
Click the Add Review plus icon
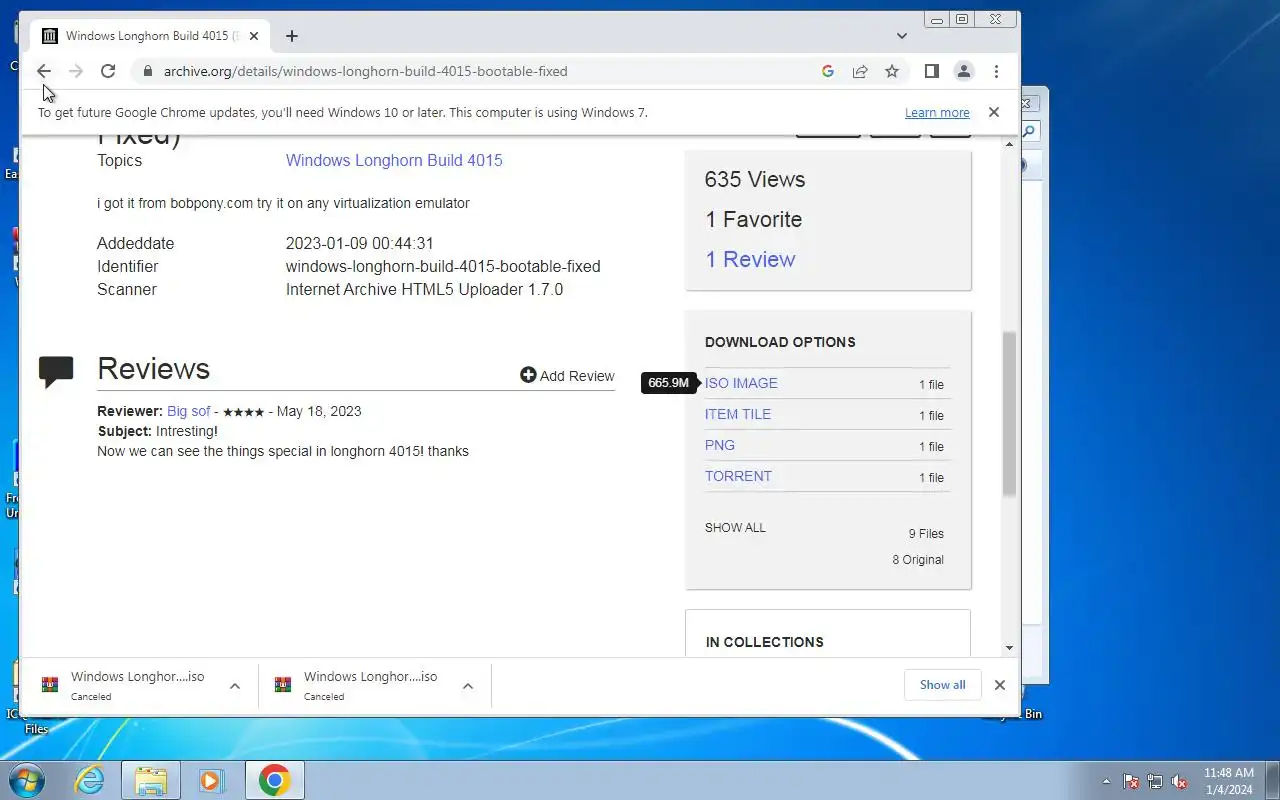528,375
